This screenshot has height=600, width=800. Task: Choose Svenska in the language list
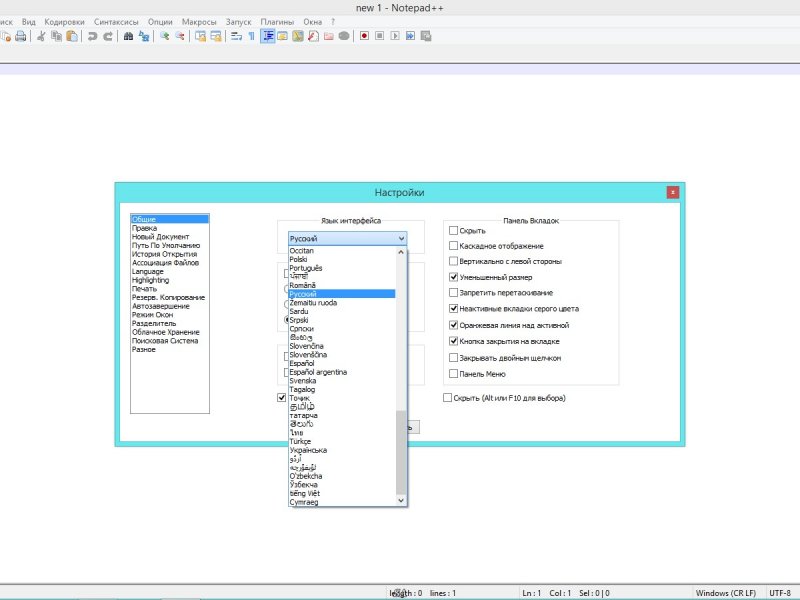coord(342,381)
